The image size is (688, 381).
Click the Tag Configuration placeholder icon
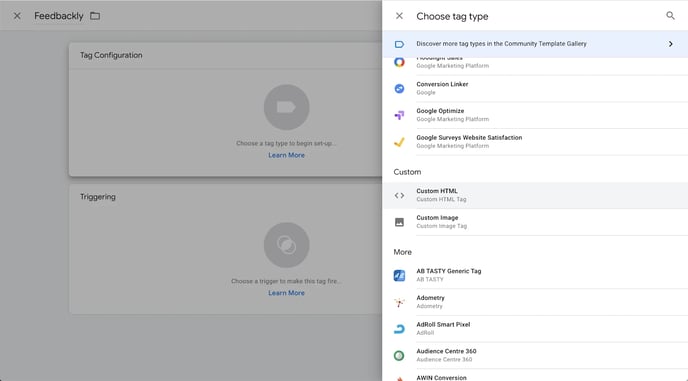[x=286, y=107]
